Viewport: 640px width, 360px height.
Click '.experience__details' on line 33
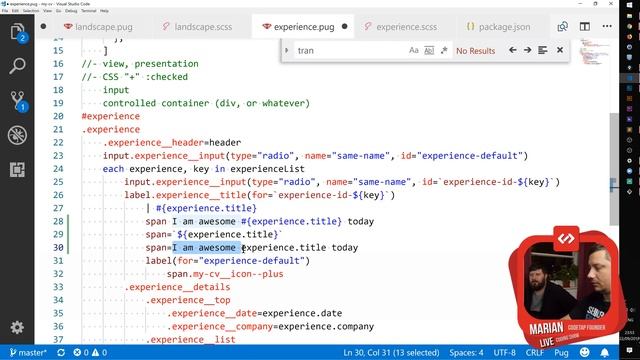[x=177, y=287]
